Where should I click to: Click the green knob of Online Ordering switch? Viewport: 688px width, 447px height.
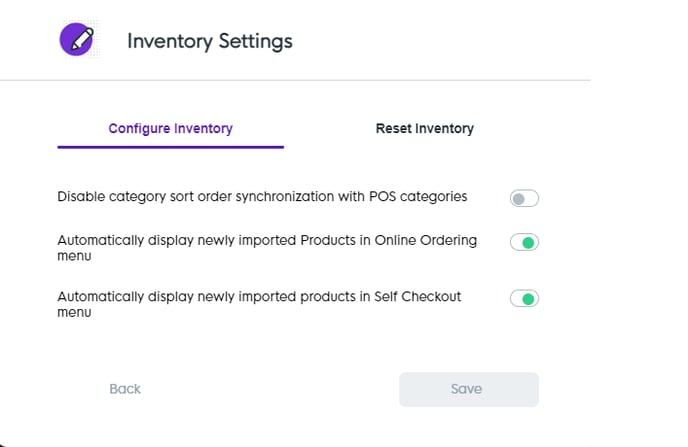click(x=530, y=242)
